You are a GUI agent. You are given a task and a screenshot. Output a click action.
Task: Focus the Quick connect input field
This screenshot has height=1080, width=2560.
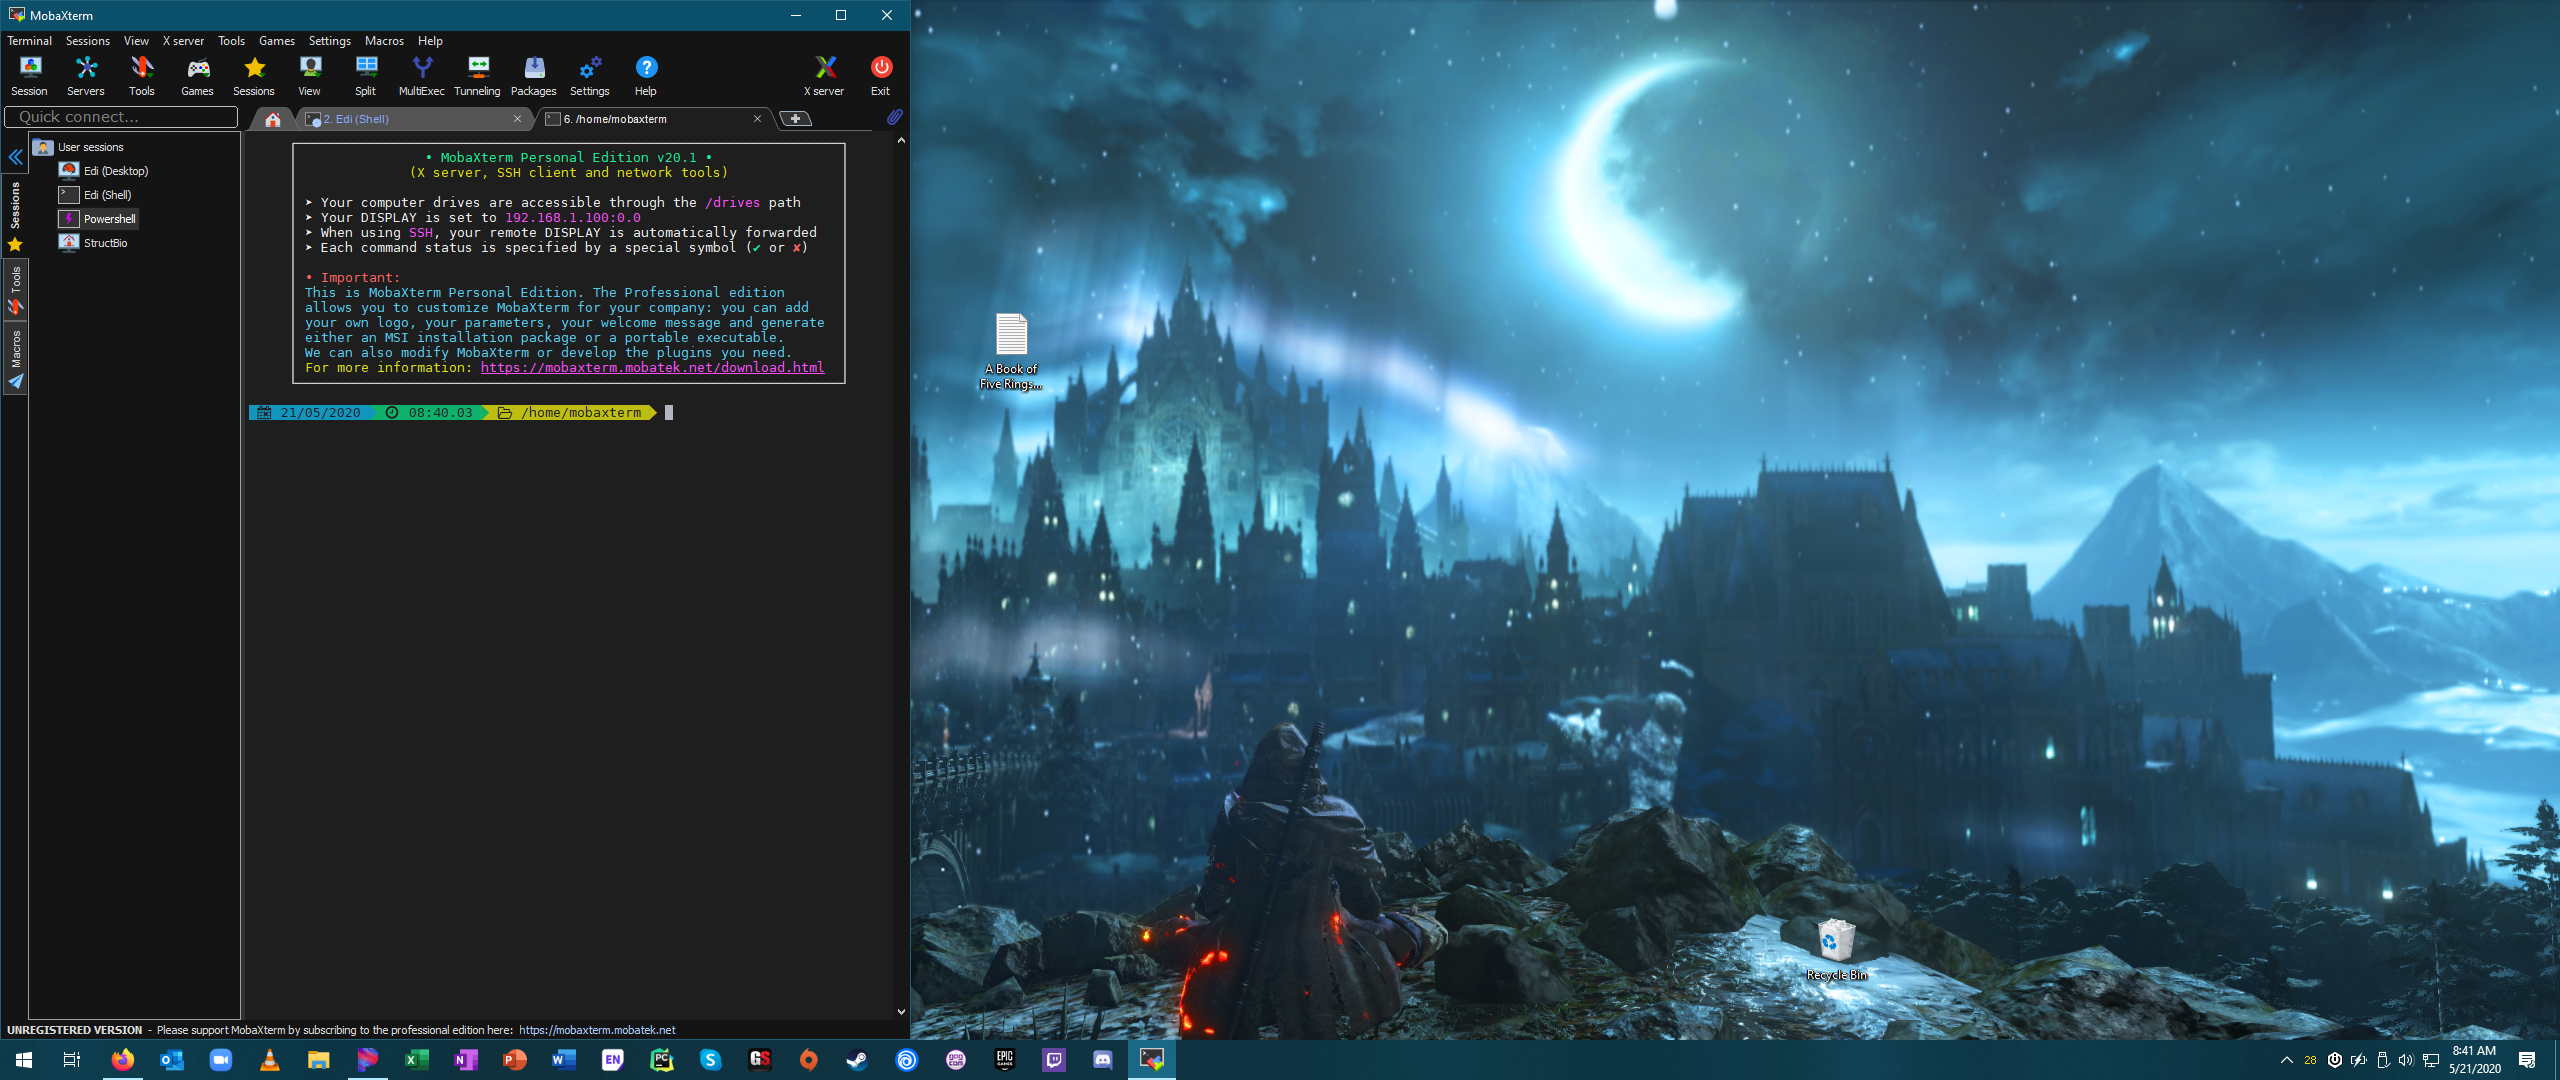121,117
